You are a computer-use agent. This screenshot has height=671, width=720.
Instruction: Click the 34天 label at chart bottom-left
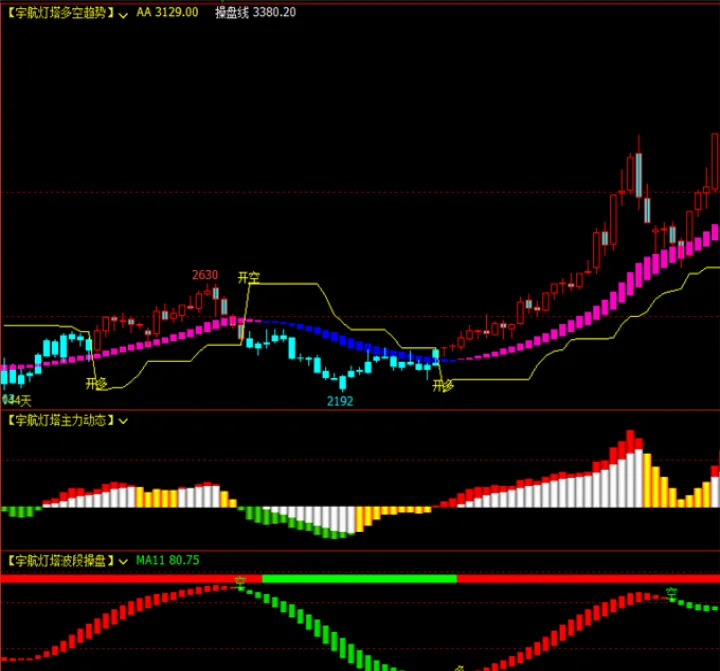tap(17, 400)
